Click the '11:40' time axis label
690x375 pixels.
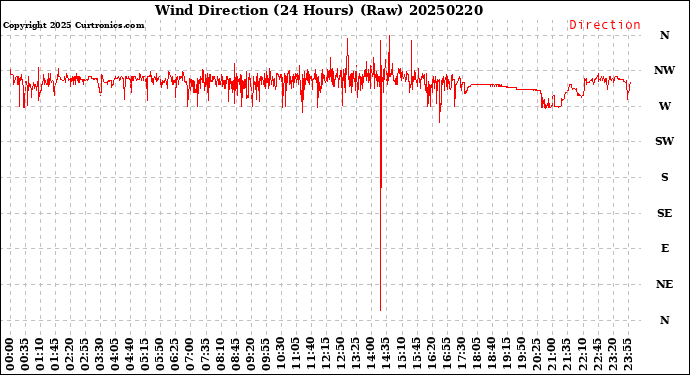click(x=310, y=355)
